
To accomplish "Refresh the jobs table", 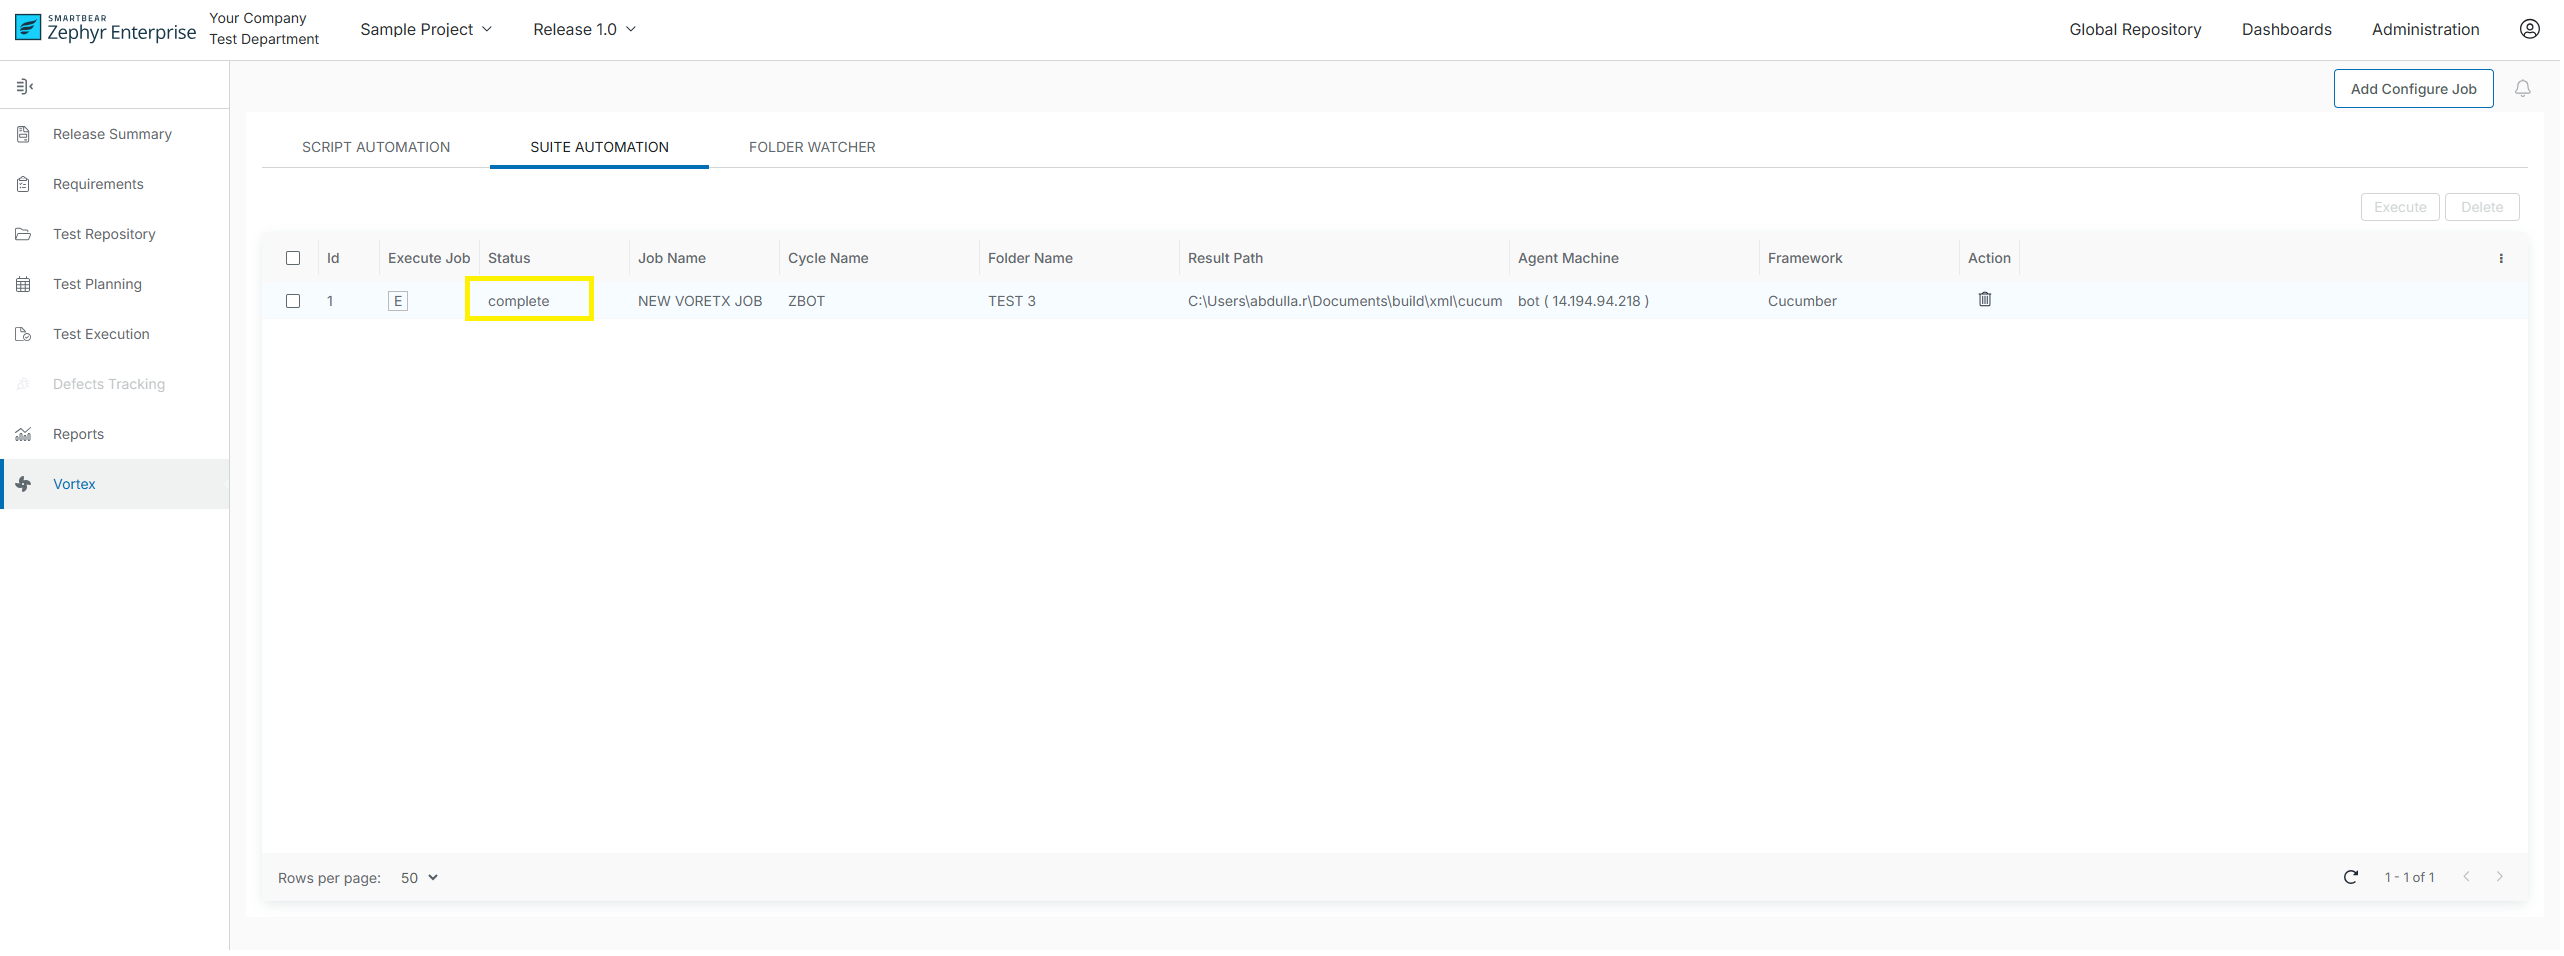I will pos(2350,877).
